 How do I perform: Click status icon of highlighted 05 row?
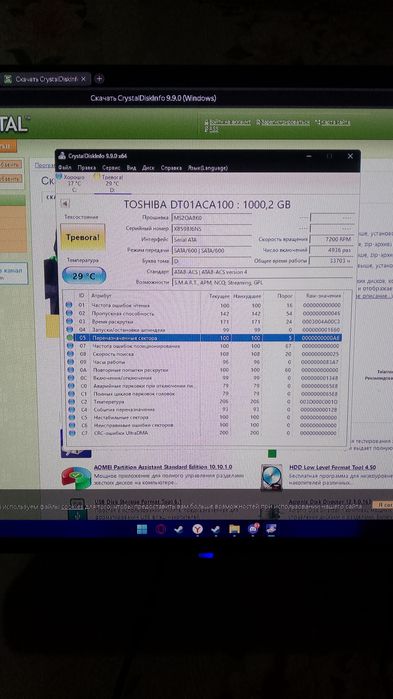pos(69,338)
